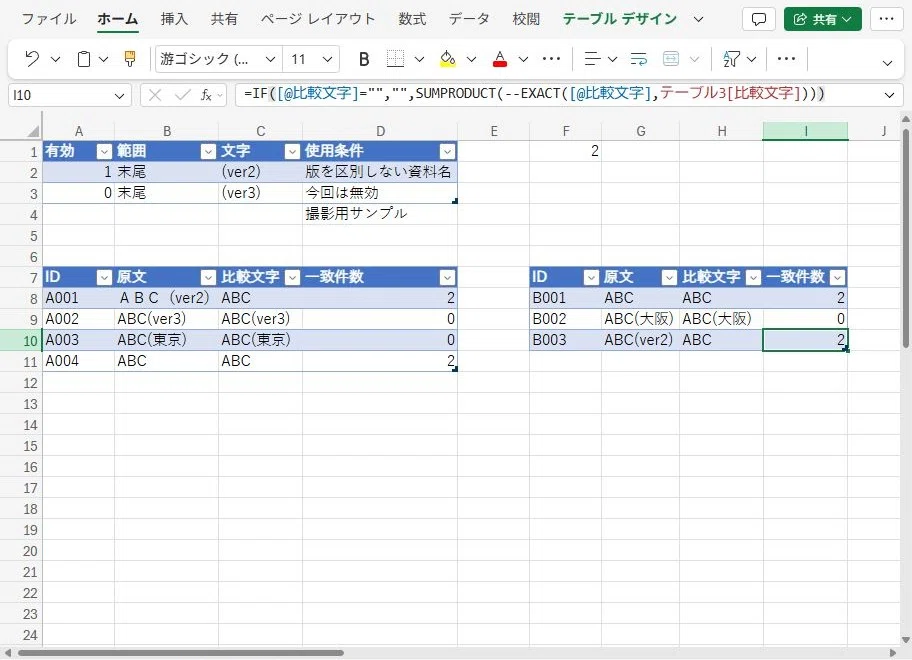912x660 pixels.
Task: Open filter for ID in column A
Action: (104, 277)
